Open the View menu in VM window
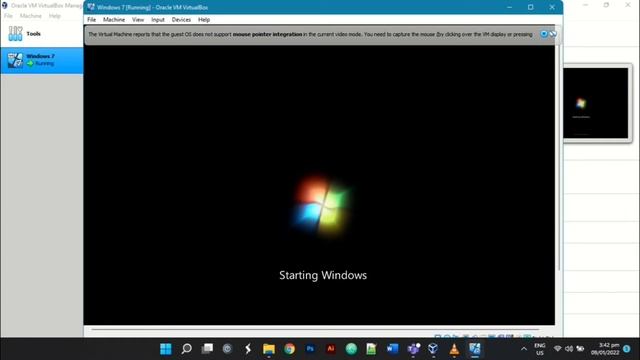Viewport: 640px width, 360px height. point(138,20)
